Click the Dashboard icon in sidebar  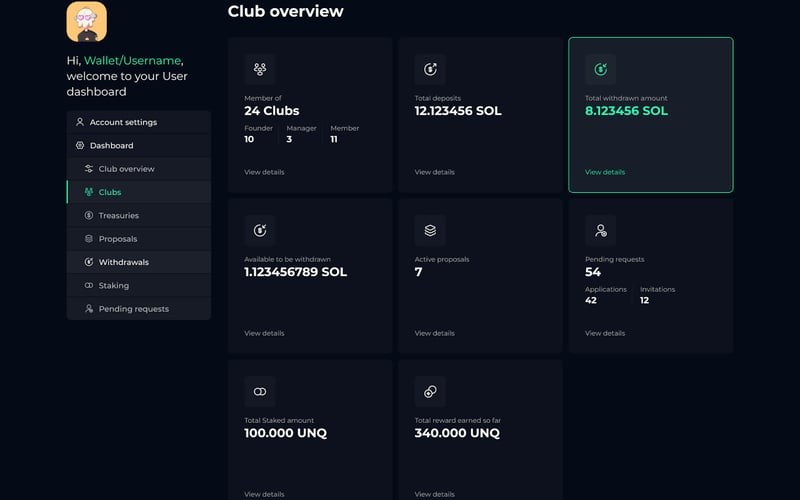pos(80,145)
